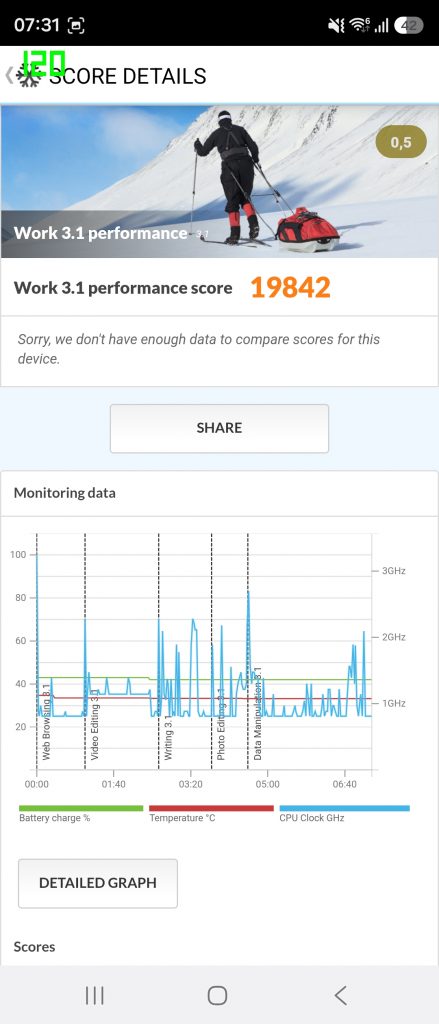Open the DETAILED GRAPH button
The image size is (439, 1024).
click(x=98, y=883)
